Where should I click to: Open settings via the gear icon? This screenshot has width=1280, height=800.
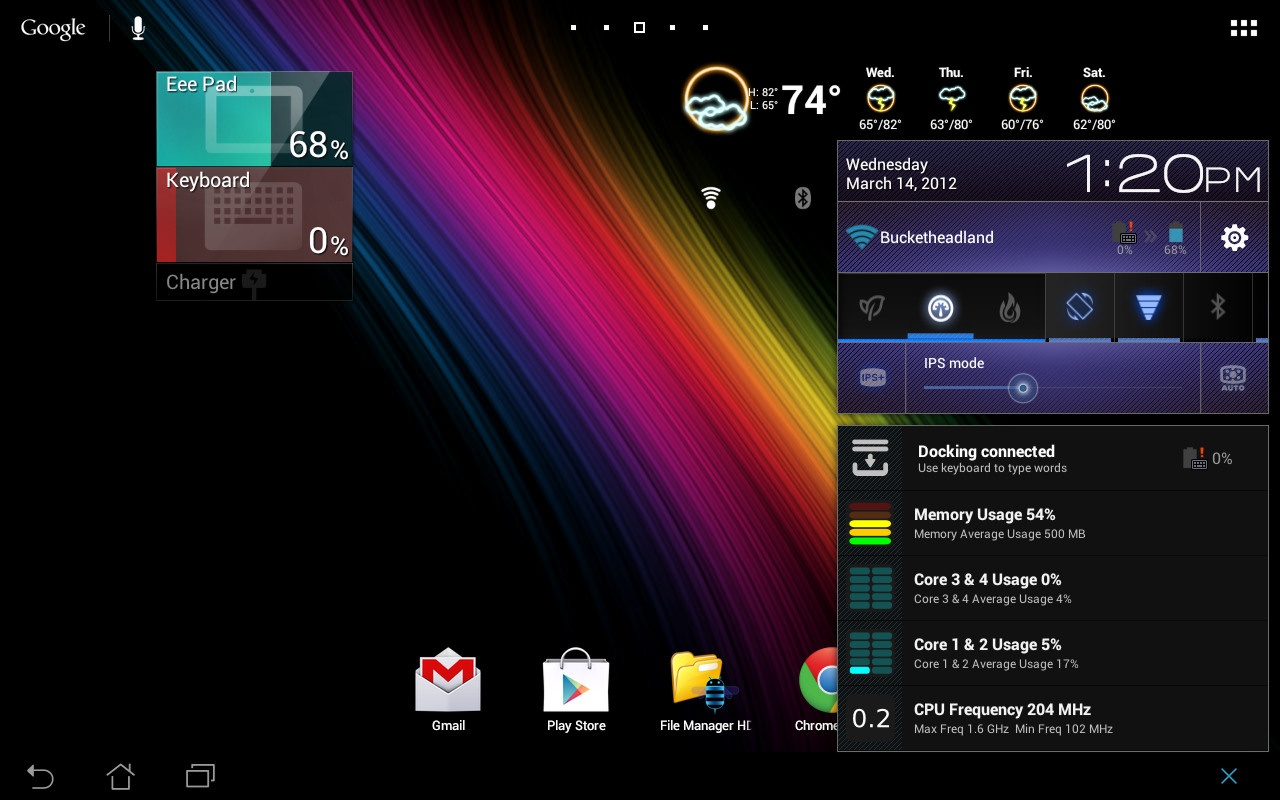pos(1233,237)
